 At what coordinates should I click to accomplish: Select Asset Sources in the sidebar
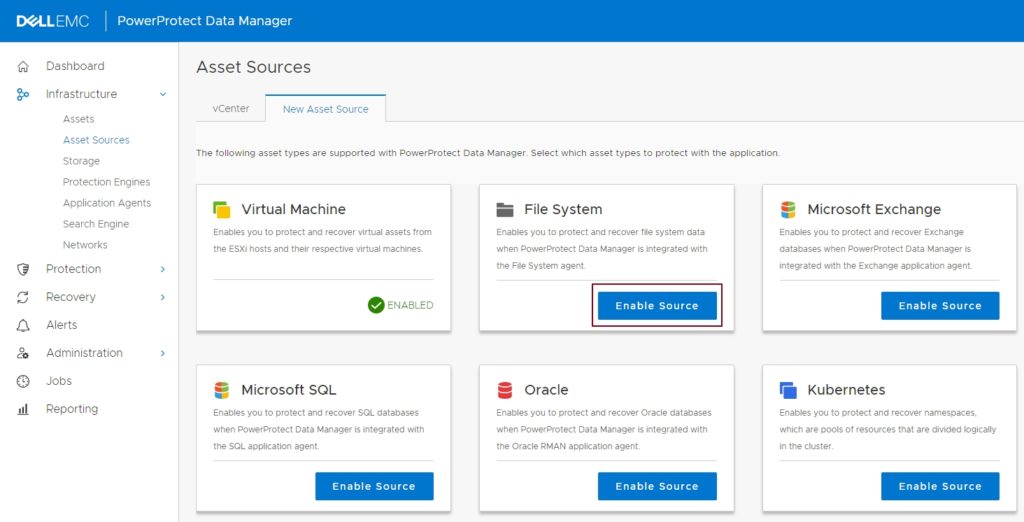[96, 140]
